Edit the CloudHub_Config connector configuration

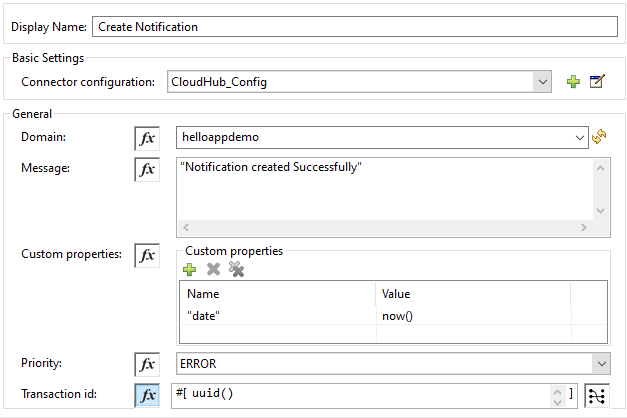(x=597, y=81)
